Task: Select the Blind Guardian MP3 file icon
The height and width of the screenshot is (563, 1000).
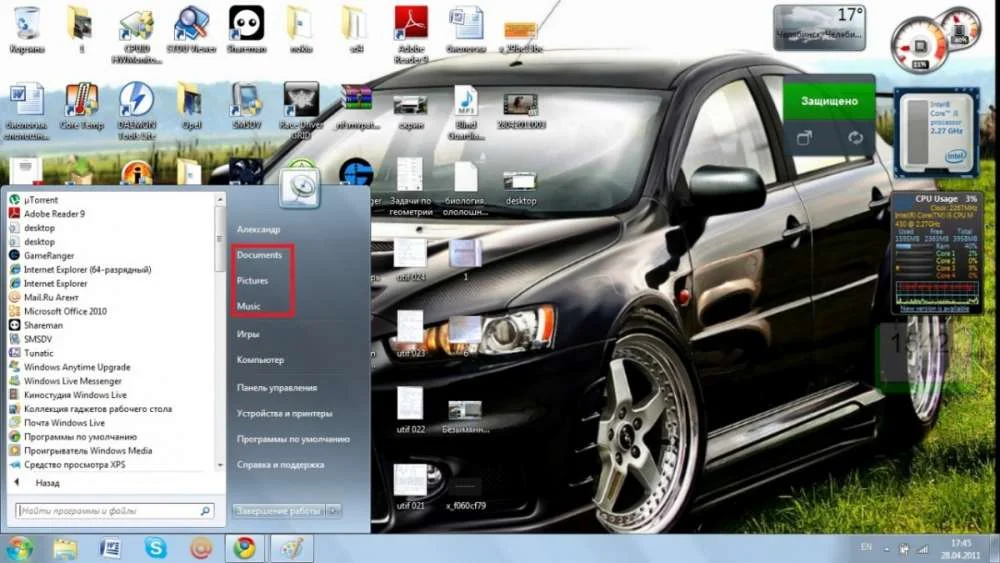Action: click(x=466, y=112)
